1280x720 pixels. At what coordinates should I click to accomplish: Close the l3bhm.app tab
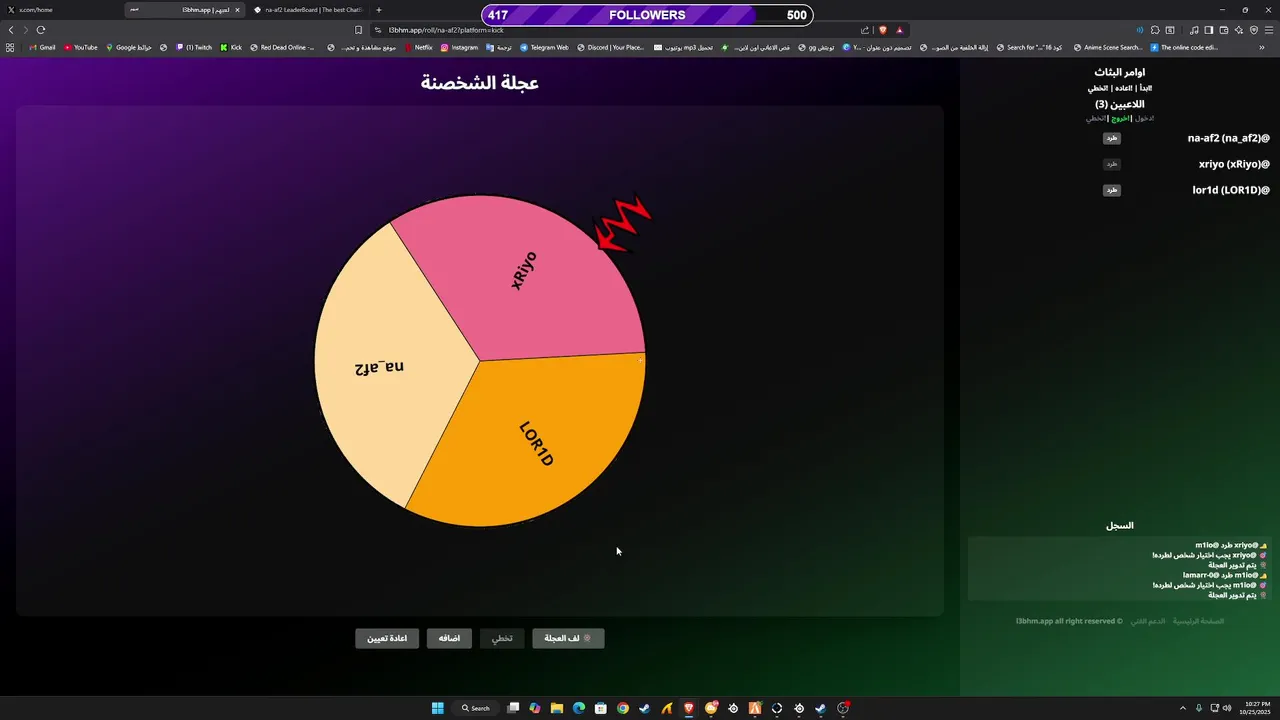pyautogui.click(x=237, y=10)
